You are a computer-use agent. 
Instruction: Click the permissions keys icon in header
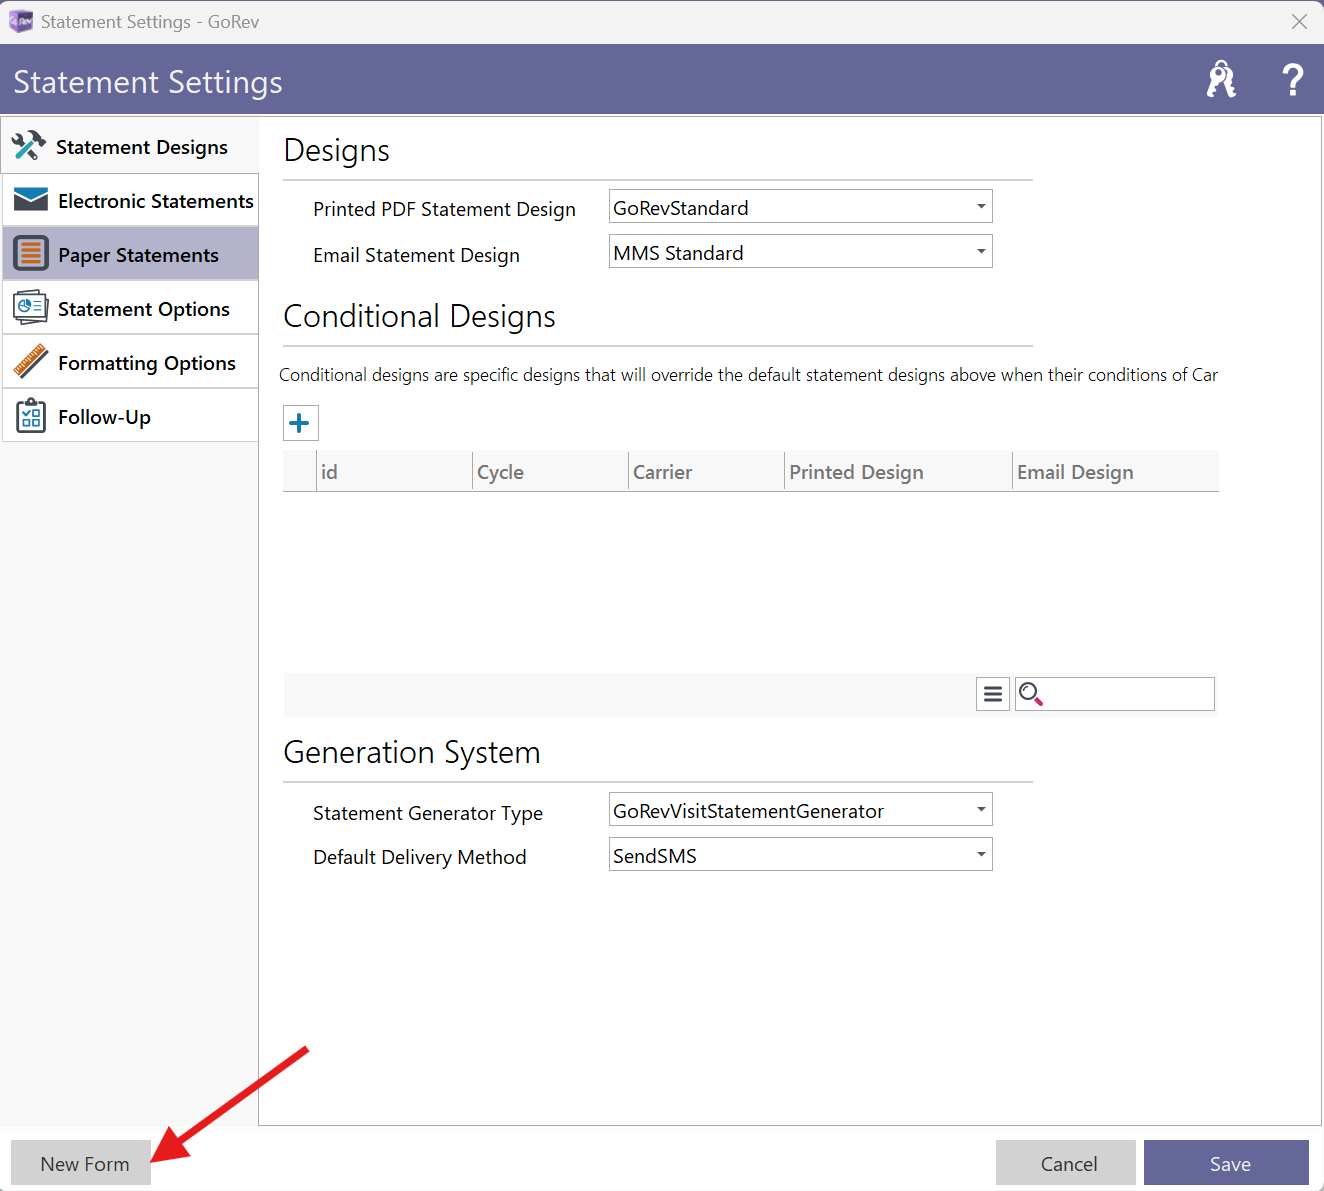[1221, 80]
